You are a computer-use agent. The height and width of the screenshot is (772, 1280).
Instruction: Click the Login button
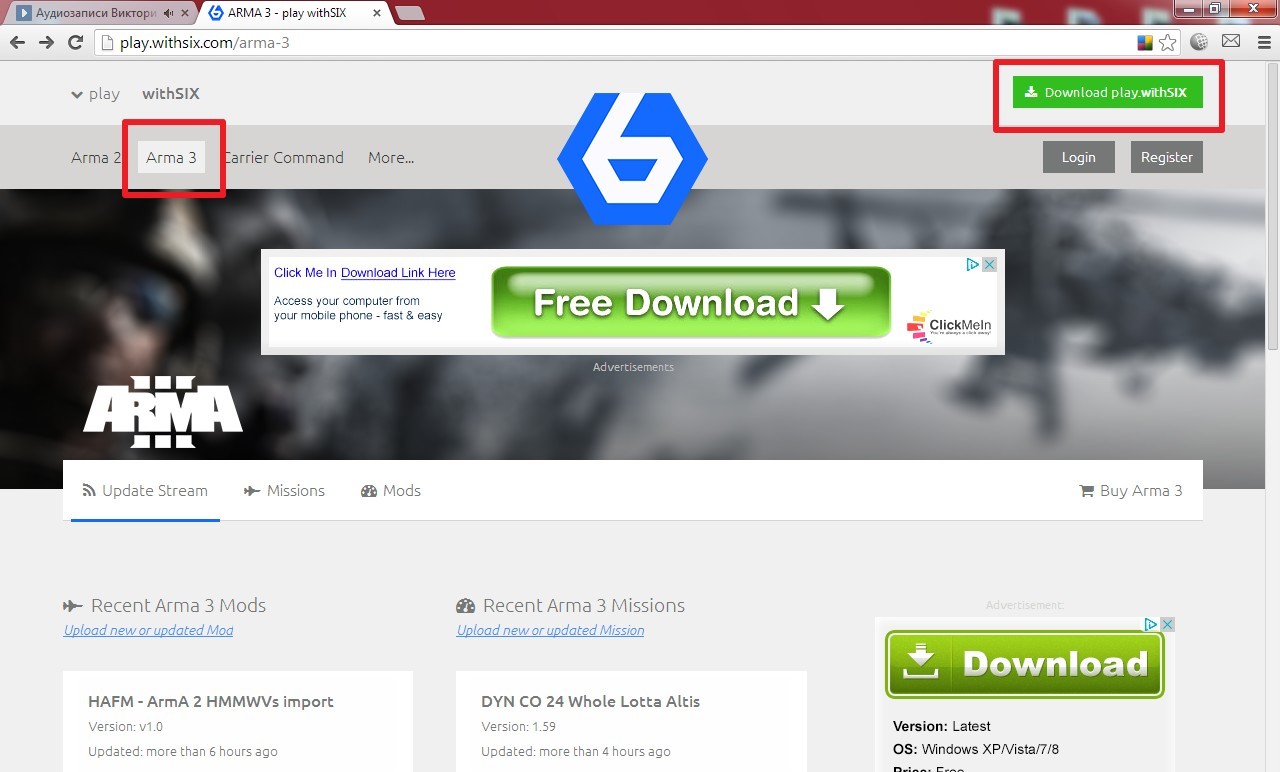point(1078,157)
